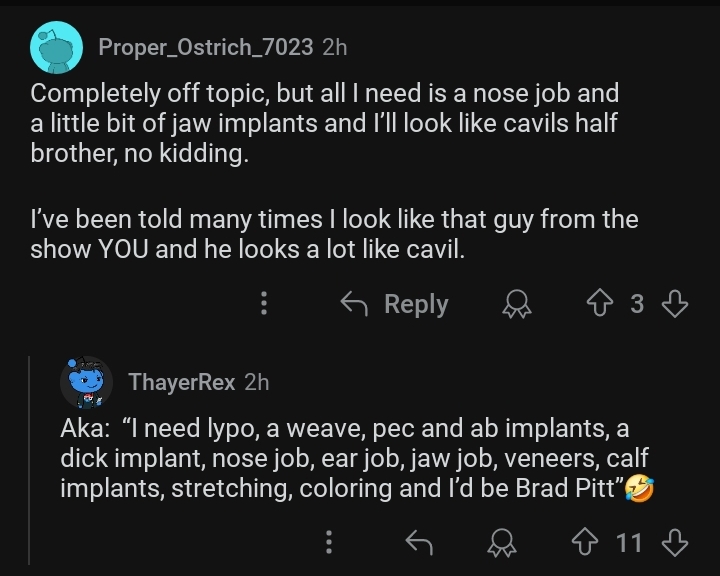Click the vote score 11 on ThayerRex's comment
720x576 pixels.
pyautogui.click(x=629, y=543)
